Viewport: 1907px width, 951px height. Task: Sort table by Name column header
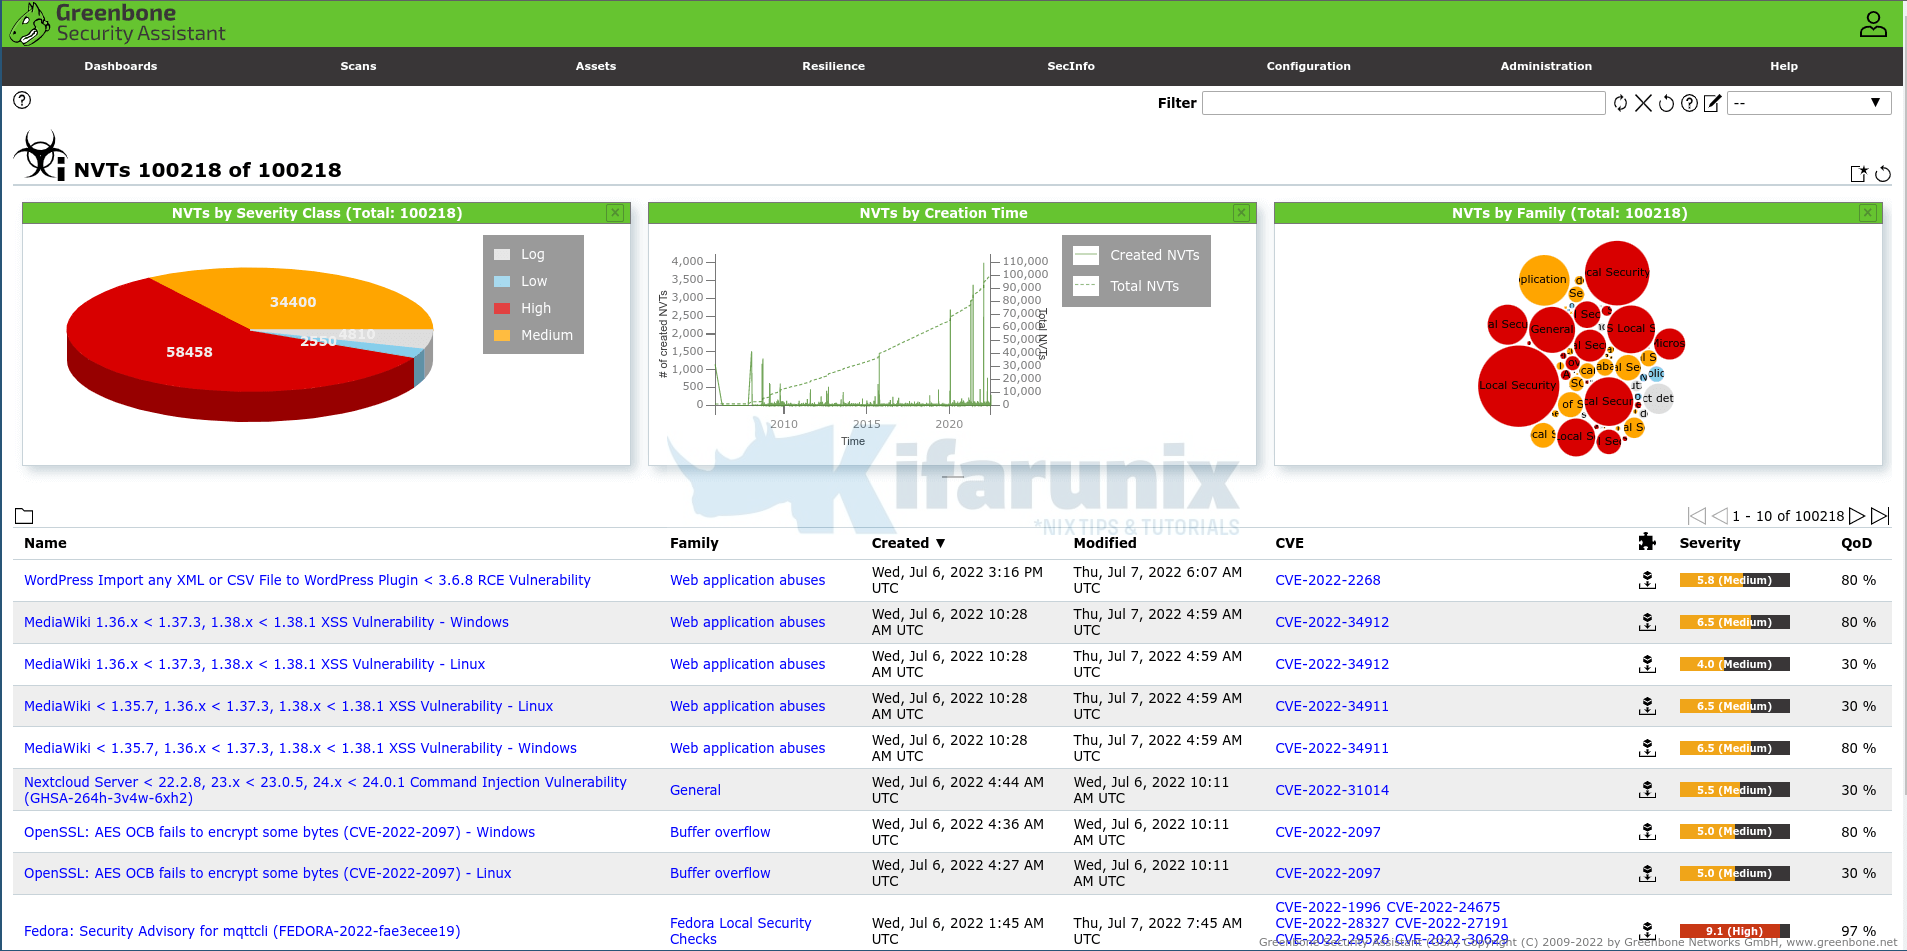pos(45,543)
